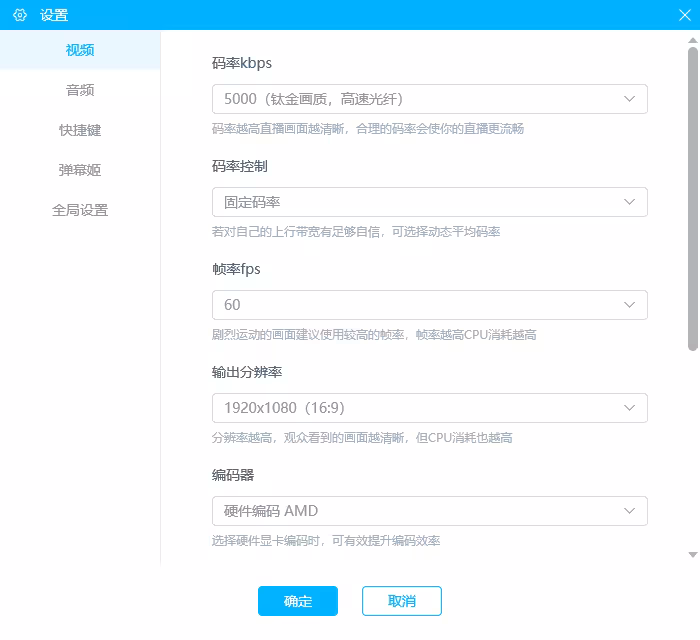Image resolution: width=700 pixels, height=640 pixels.
Task: Expand the 码率控制 dropdown chevron
Action: (x=629, y=202)
